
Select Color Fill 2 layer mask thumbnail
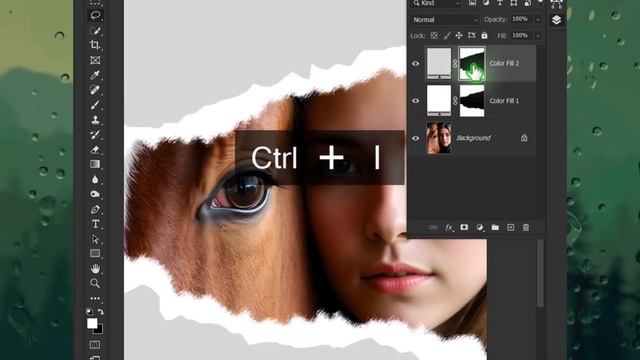pyautogui.click(x=472, y=63)
